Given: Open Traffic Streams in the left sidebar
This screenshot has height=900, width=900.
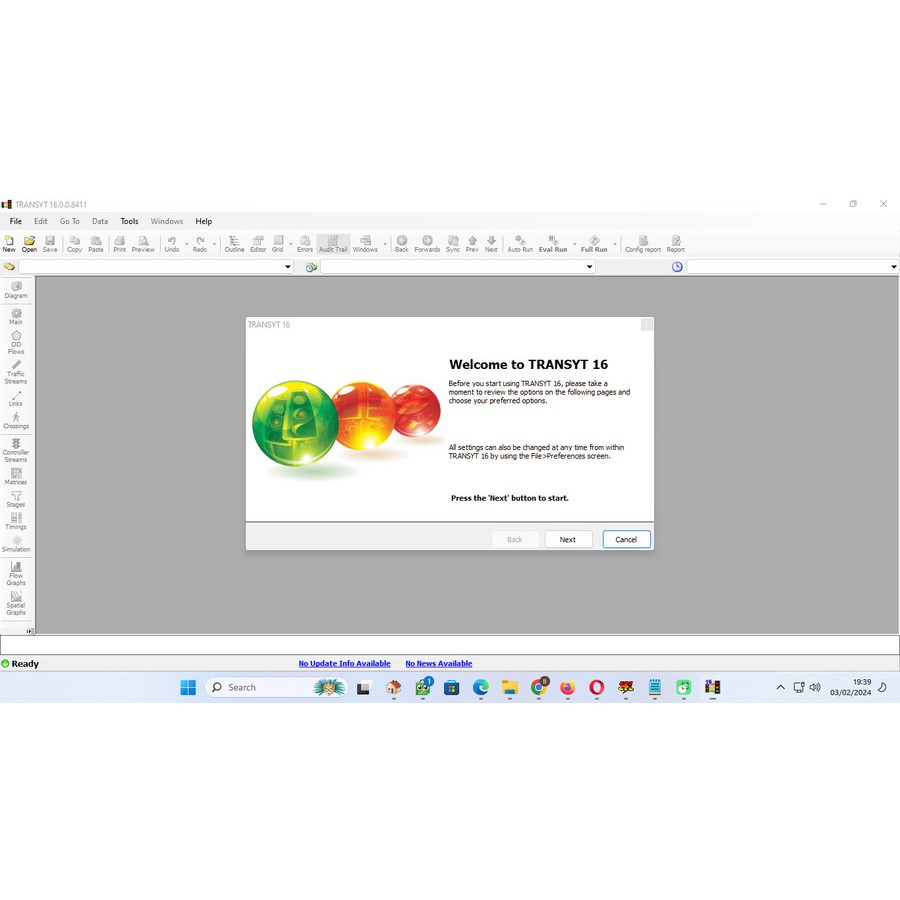Looking at the screenshot, I should pos(16,373).
